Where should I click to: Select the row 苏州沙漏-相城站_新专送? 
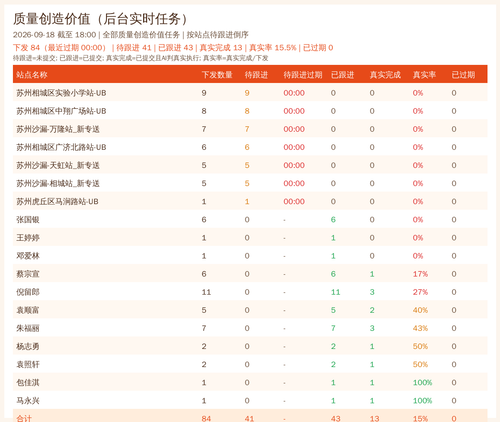[x=250, y=183]
